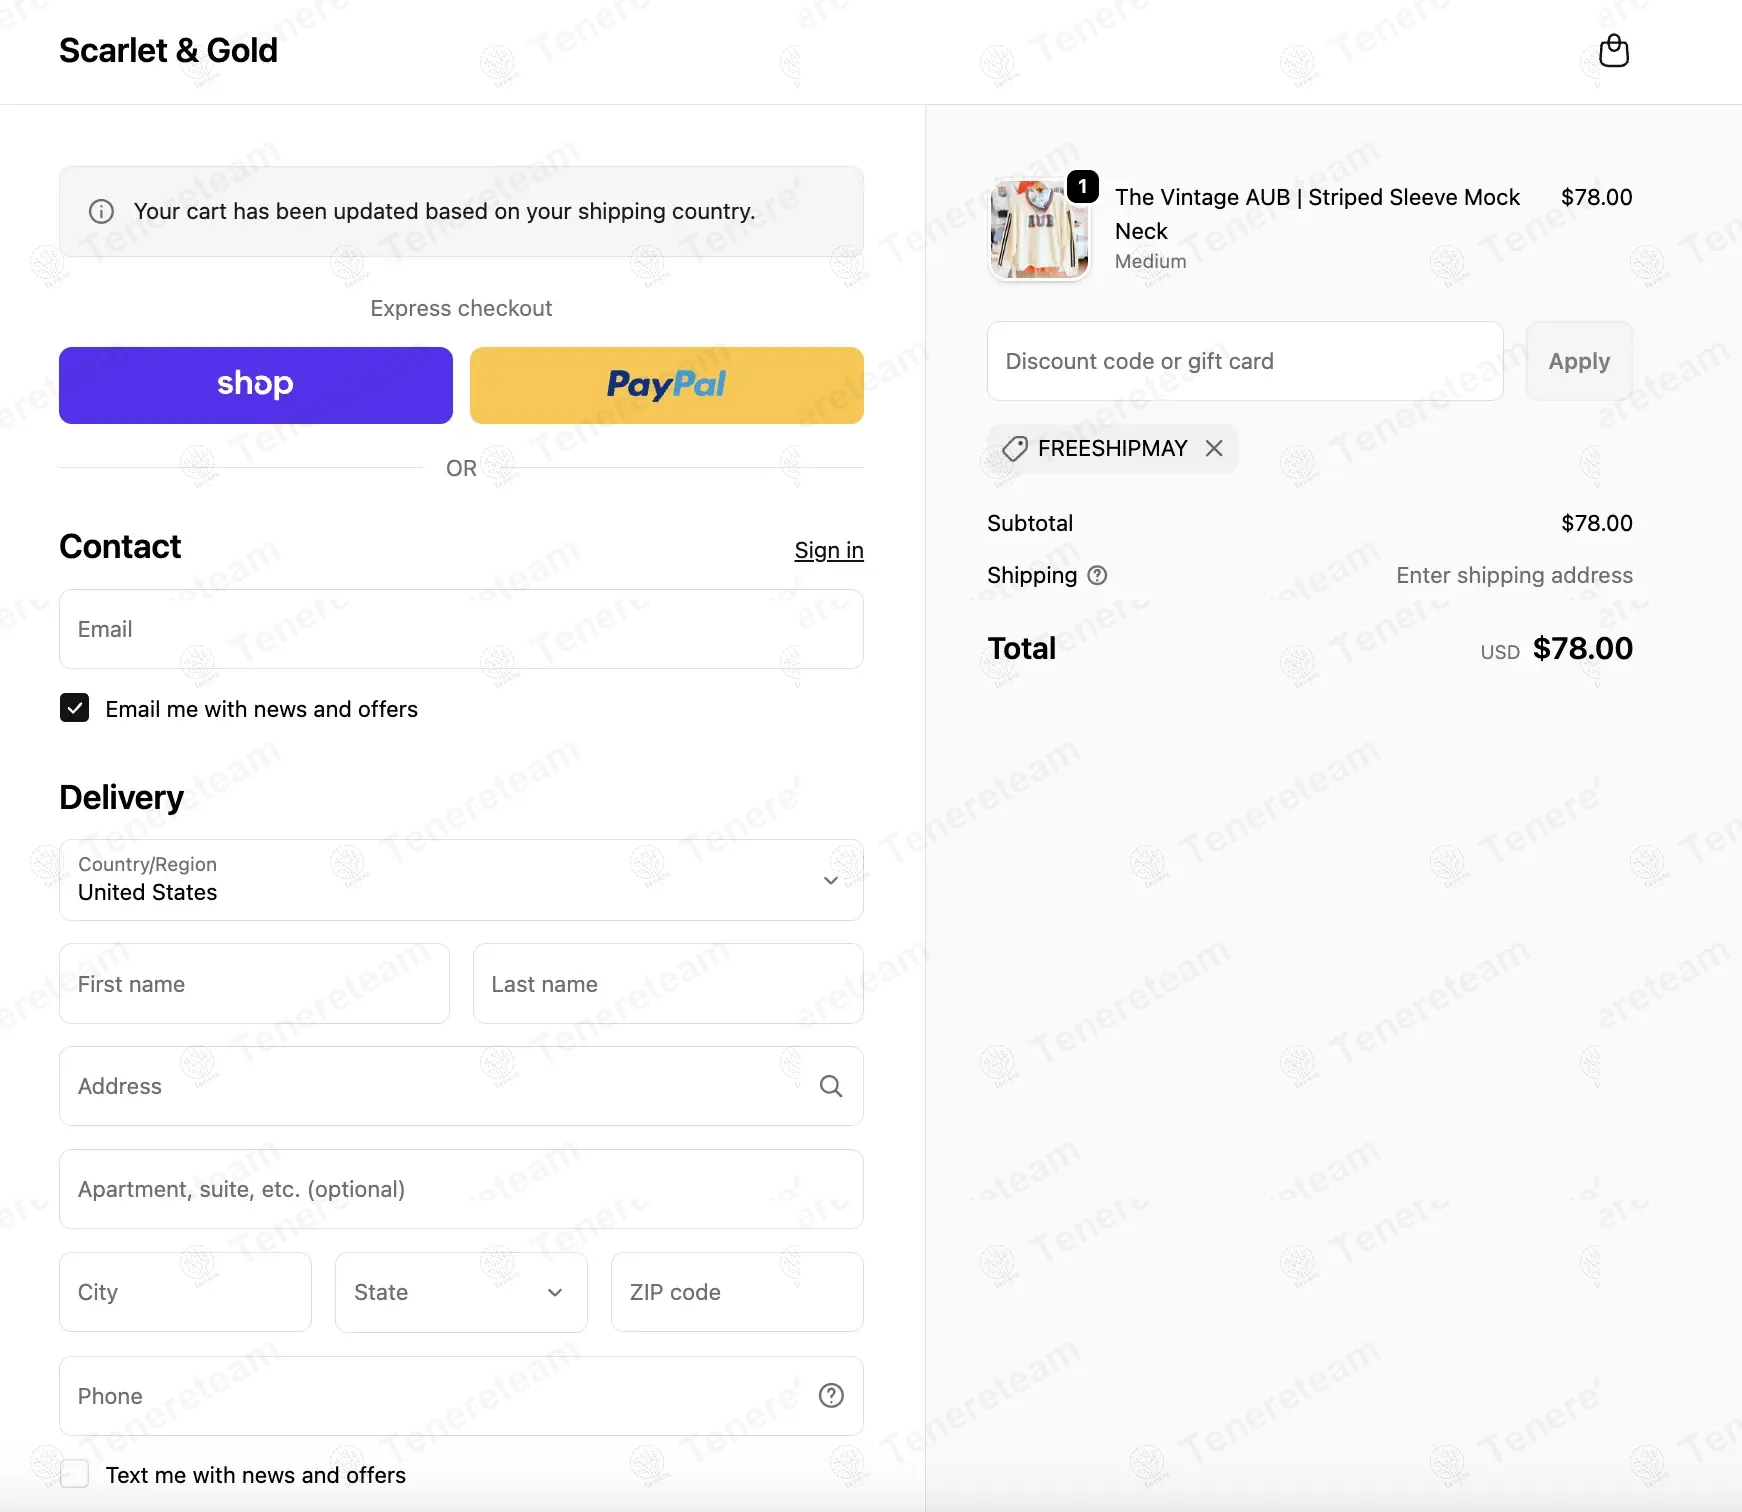Image resolution: width=1742 pixels, height=1512 pixels.
Task: Focus the Last name field
Action: [x=668, y=984]
